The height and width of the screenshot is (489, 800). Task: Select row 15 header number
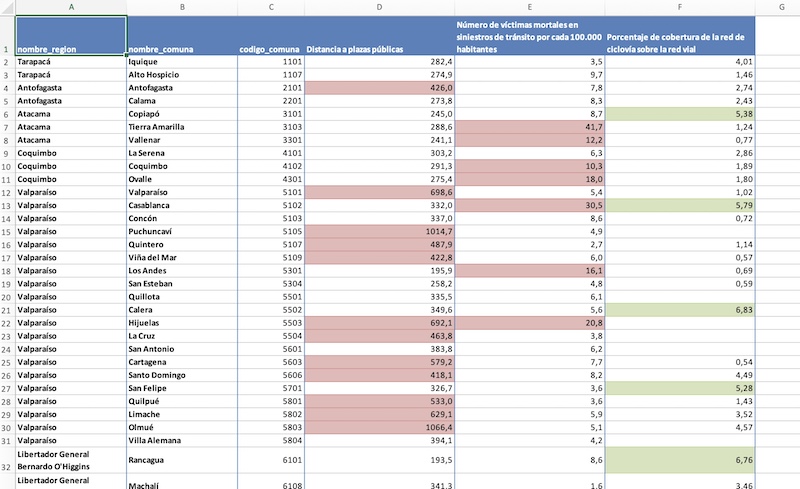[x=7, y=232]
